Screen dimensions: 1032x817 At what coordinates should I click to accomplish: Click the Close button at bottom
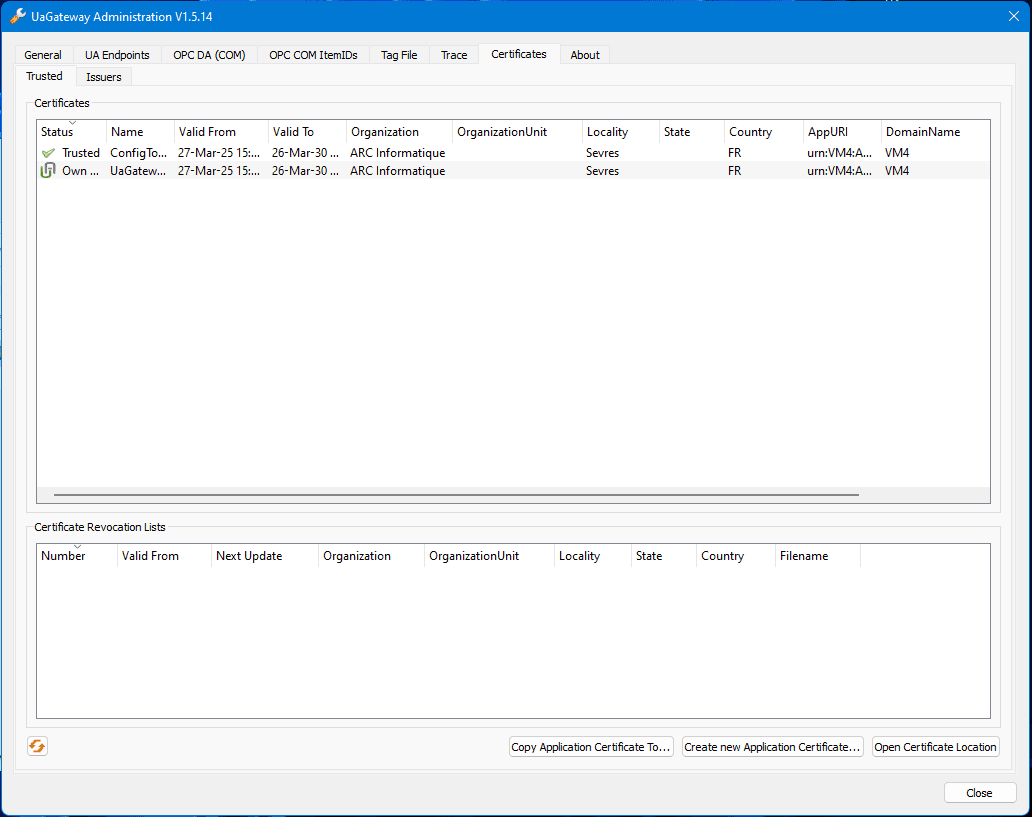click(979, 793)
